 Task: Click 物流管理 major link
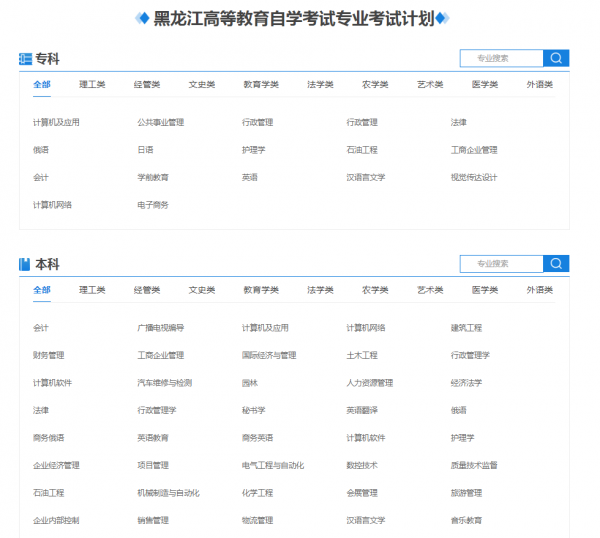pos(258,521)
